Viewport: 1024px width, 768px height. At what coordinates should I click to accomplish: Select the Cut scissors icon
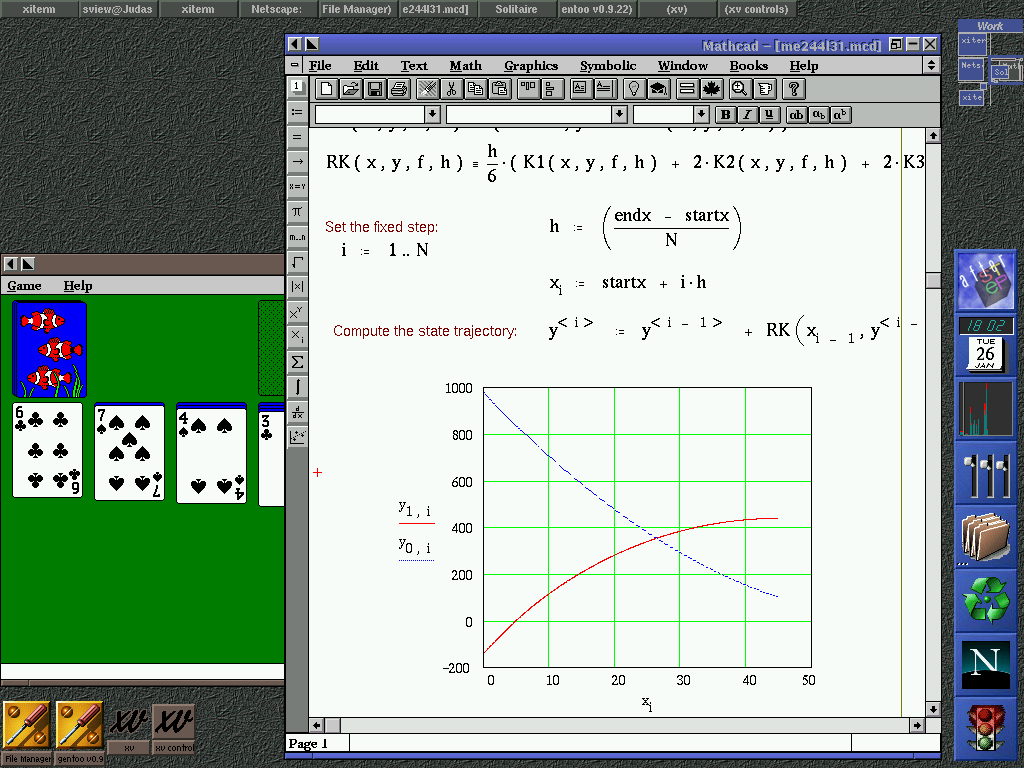pyautogui.click(x=451, y=89)
